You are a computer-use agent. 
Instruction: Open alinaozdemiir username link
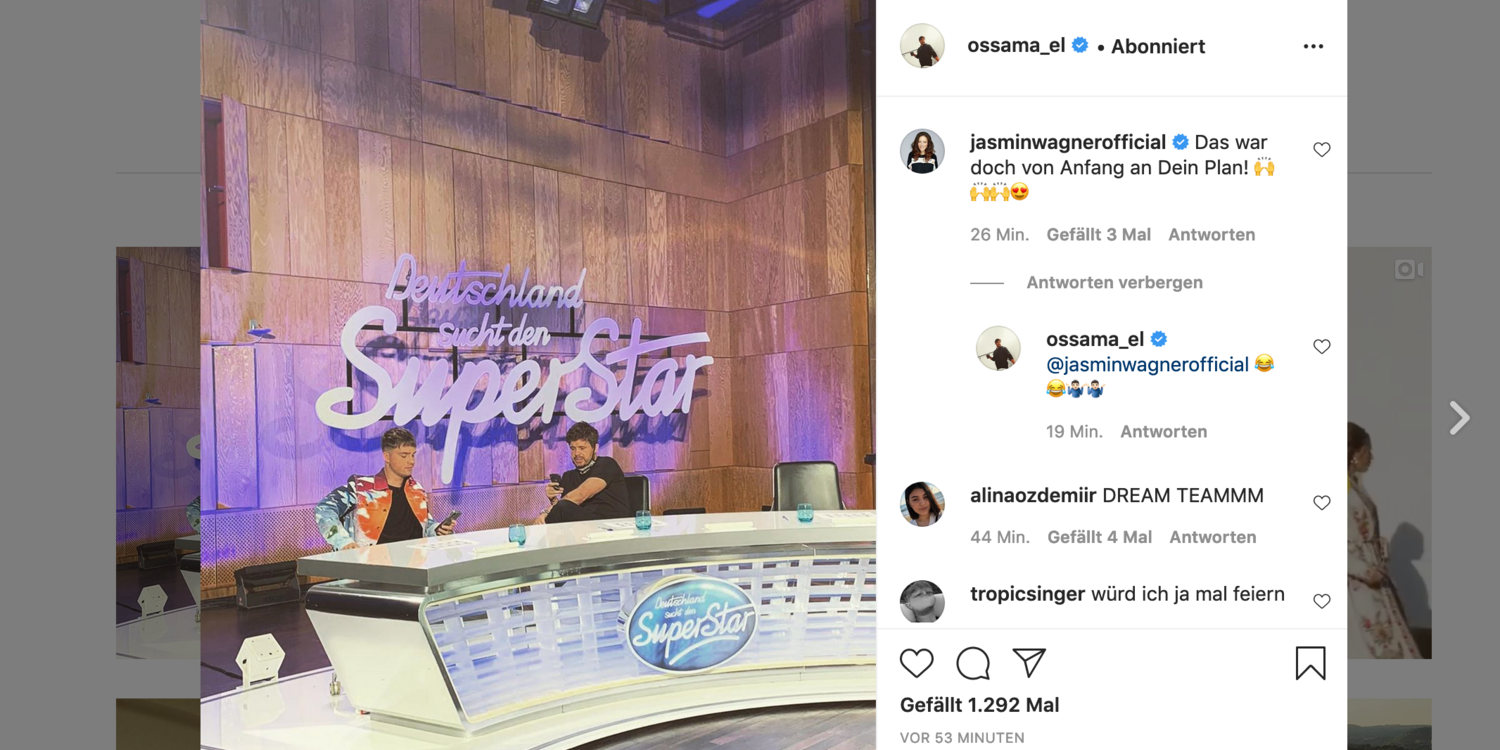point(1033,496)
